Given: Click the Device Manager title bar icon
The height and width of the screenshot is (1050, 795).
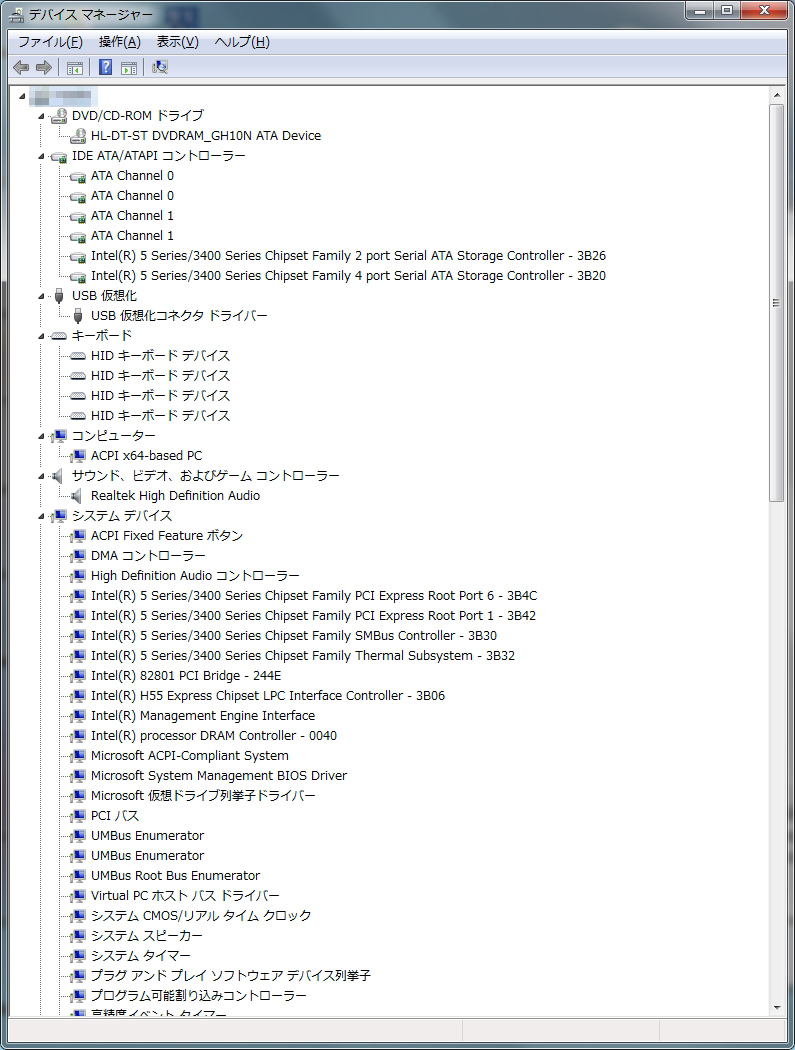Looking at the screenshot, I should [17, 15].
